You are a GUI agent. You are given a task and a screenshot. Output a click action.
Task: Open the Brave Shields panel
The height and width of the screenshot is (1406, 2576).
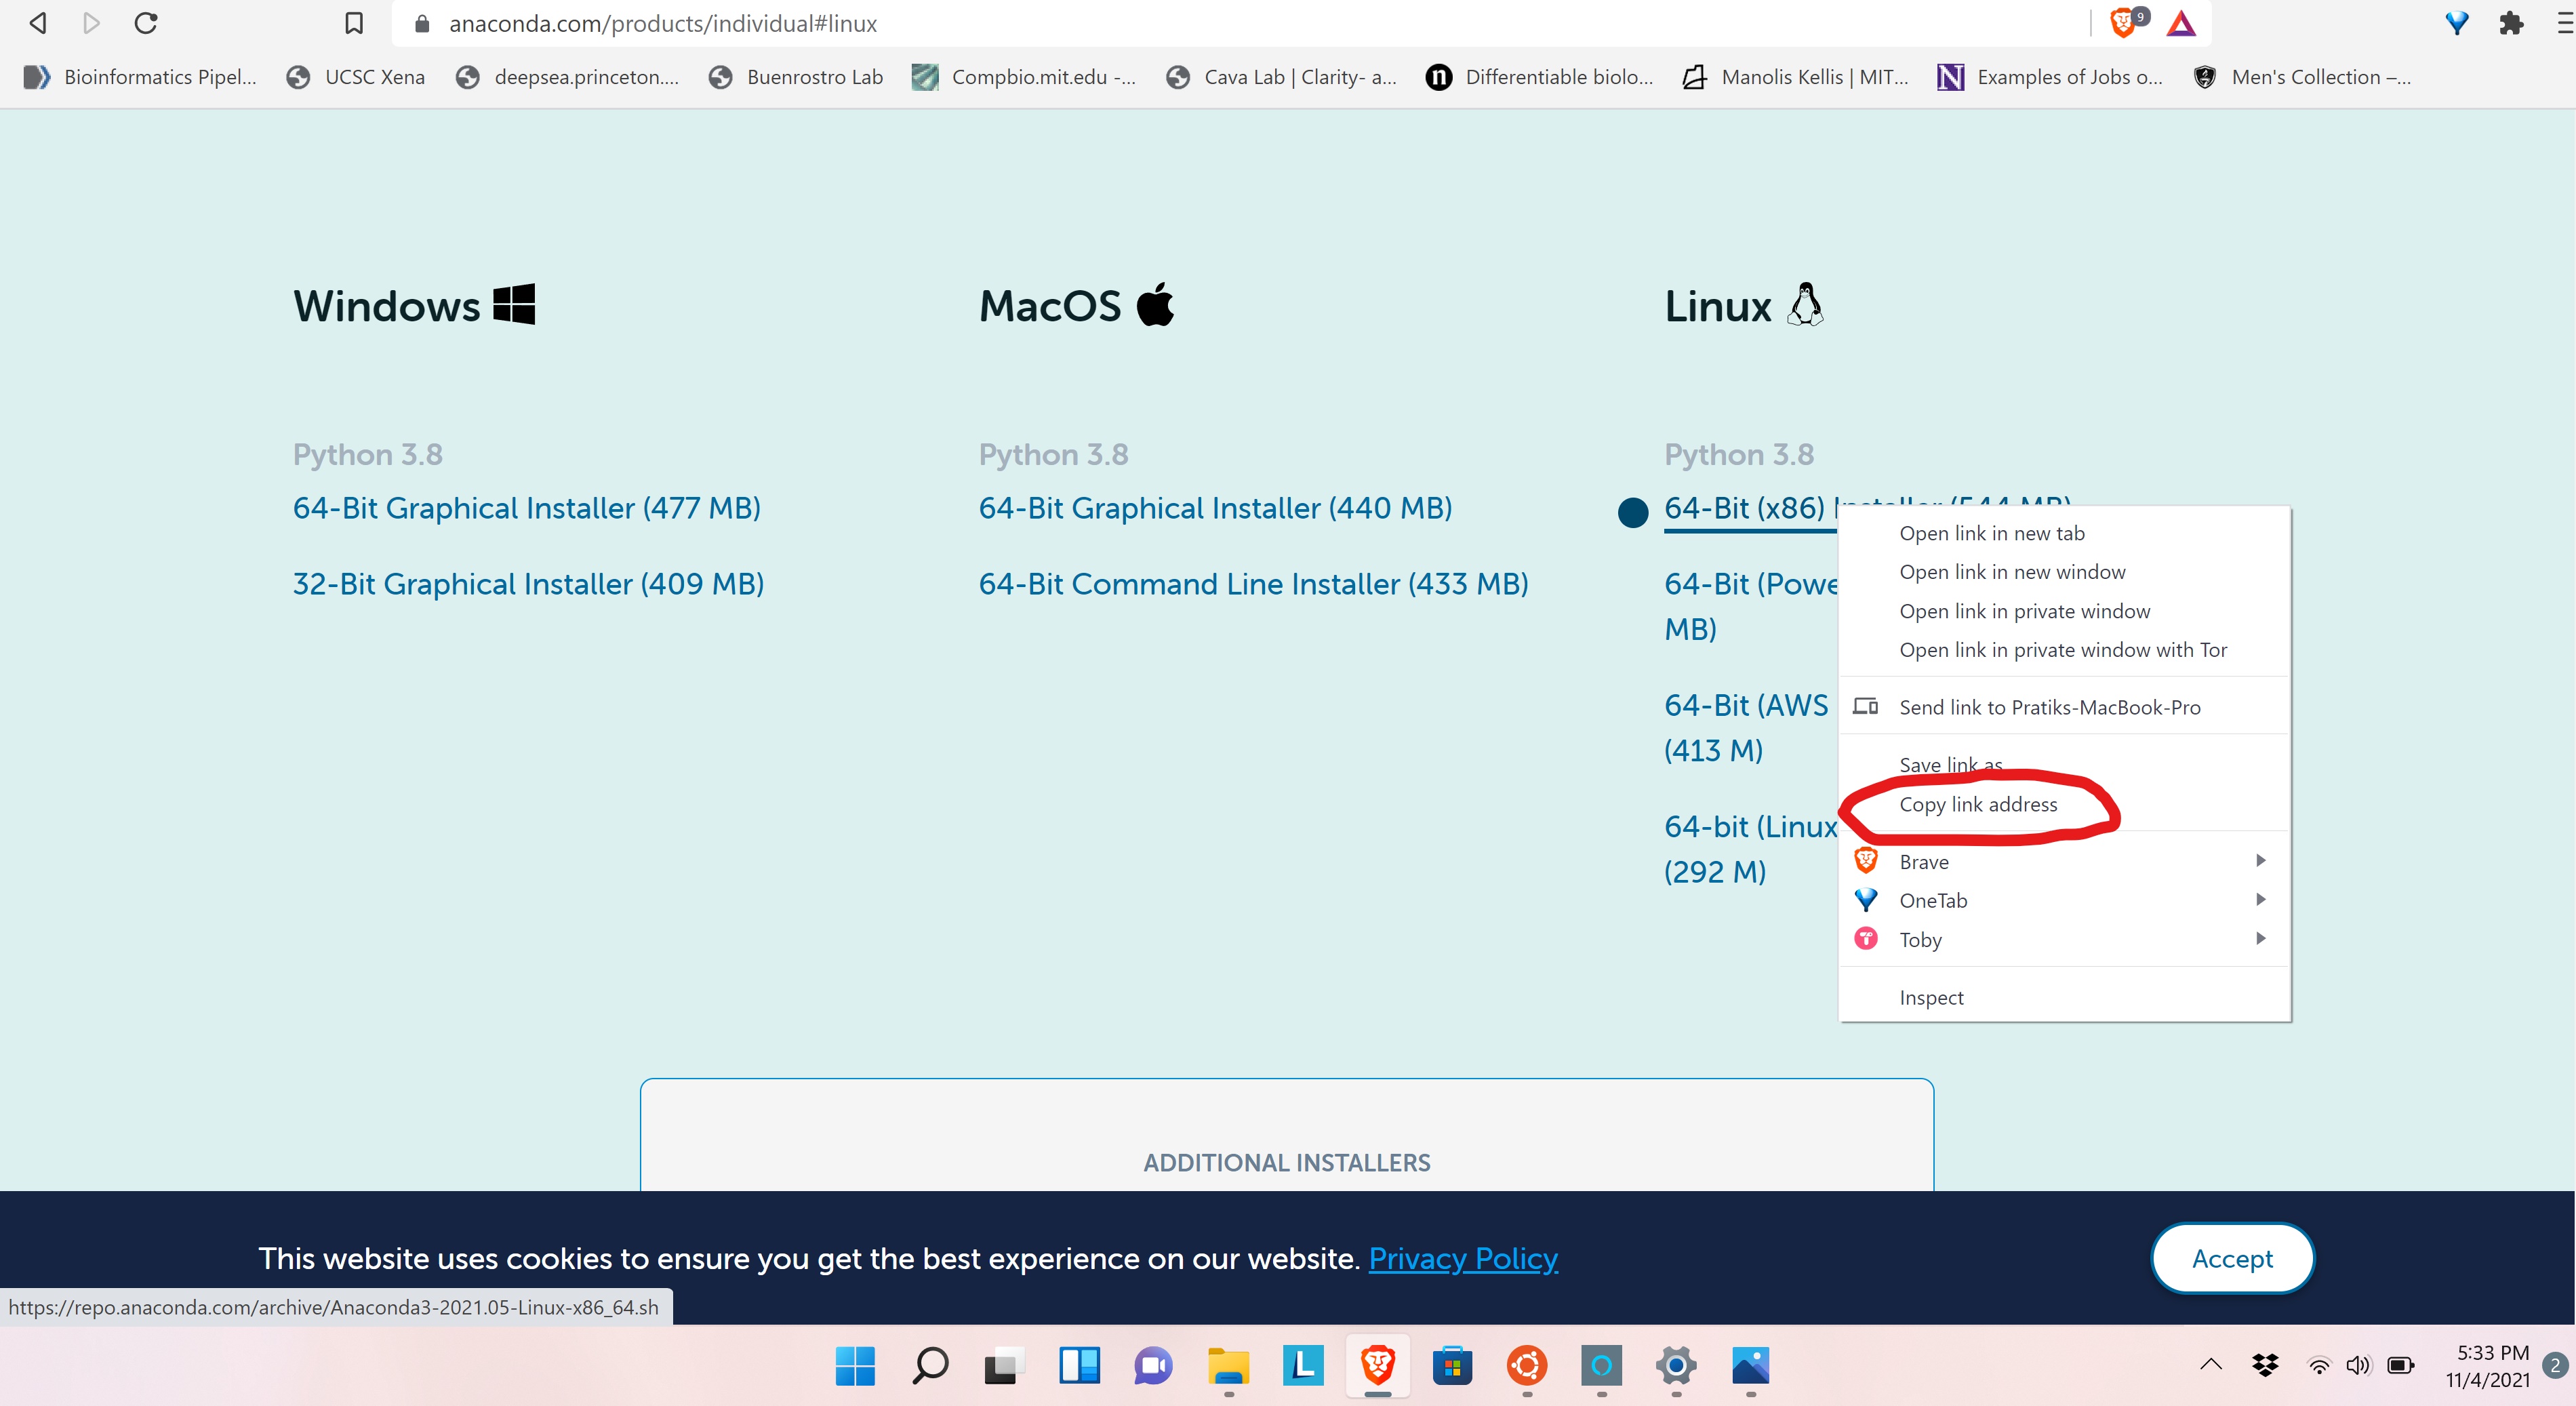pyautogui.click(x=2122, y=23)
